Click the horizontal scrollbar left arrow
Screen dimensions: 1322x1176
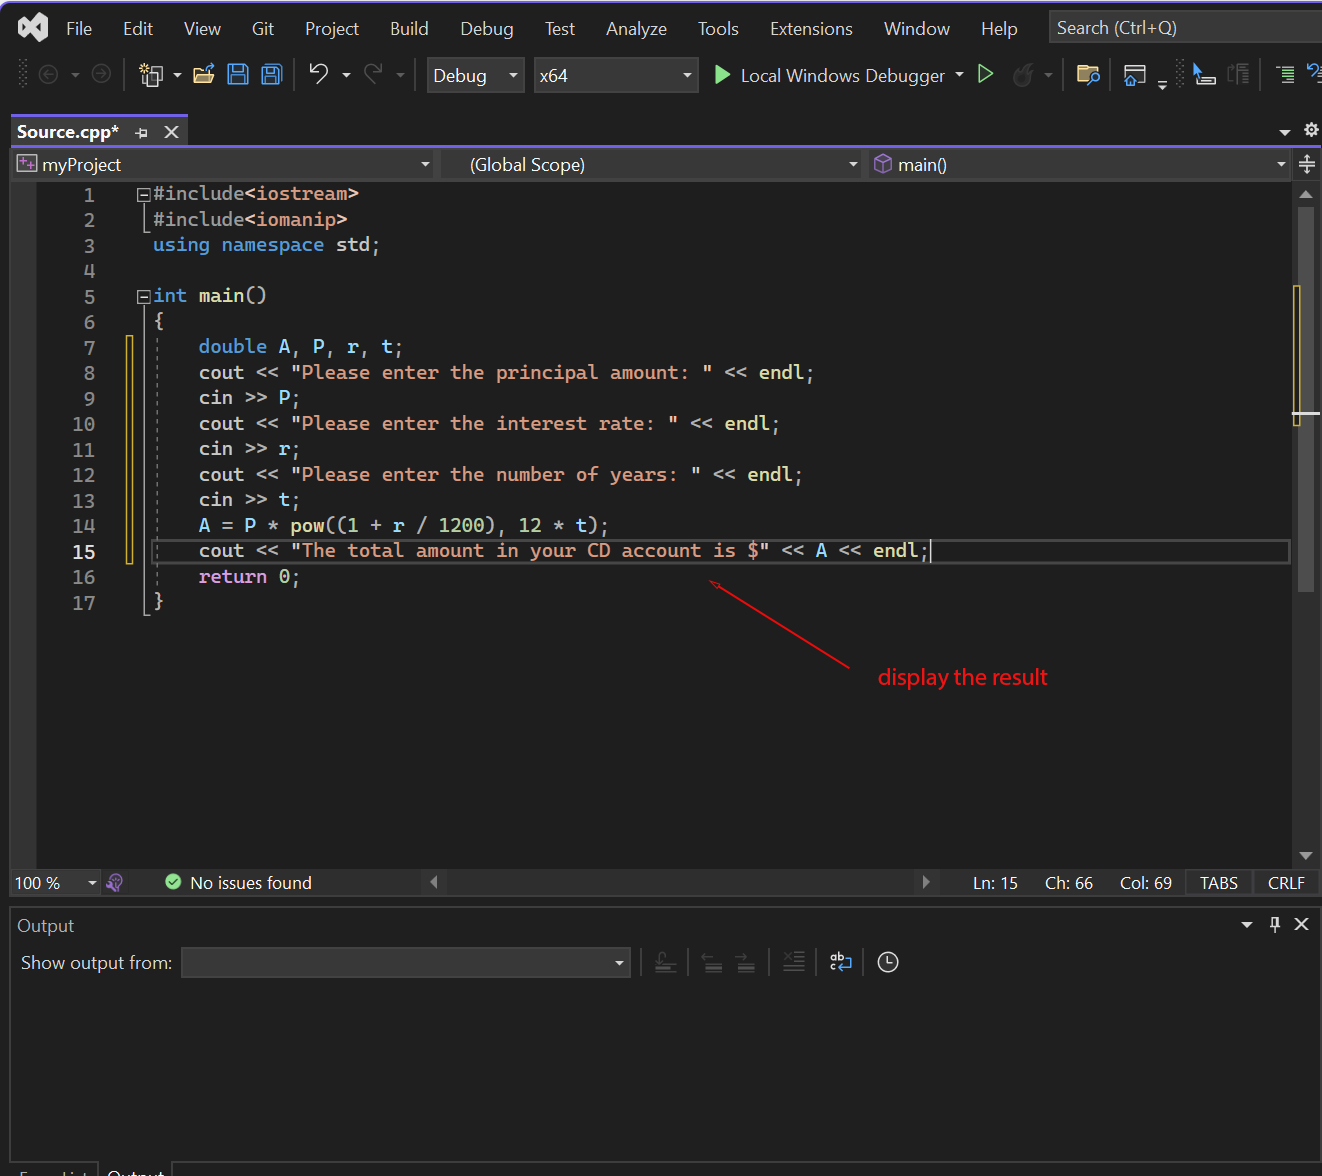point(434,882)
